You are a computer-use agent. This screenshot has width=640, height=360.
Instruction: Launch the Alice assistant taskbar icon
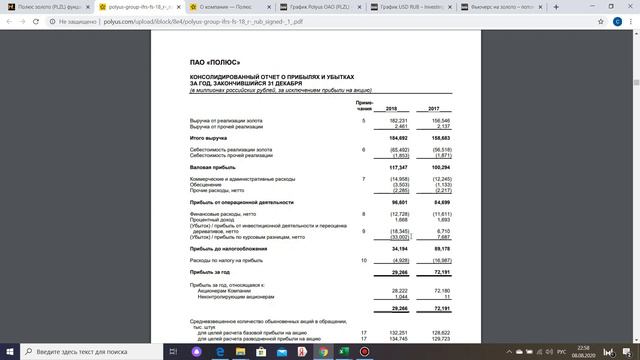click(197, 351)
